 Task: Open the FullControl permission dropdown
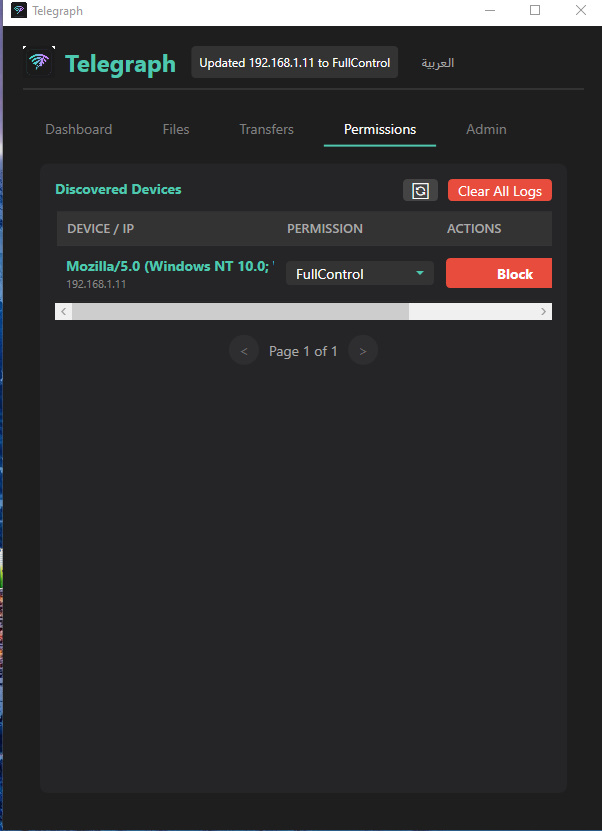pos(360,274)
